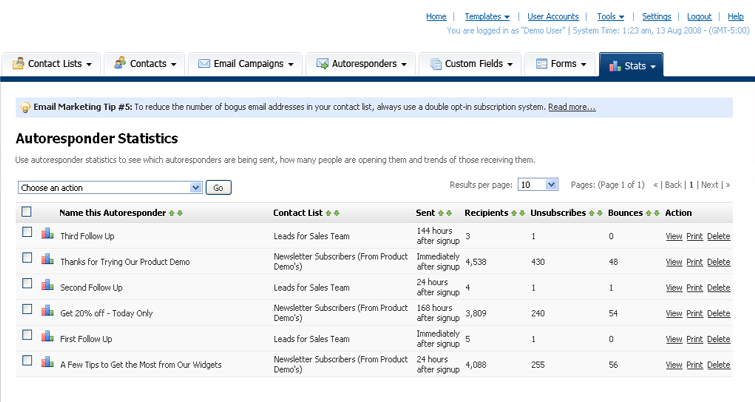
Task: Click the unsubscribes value 255
Action: (538, 364)
